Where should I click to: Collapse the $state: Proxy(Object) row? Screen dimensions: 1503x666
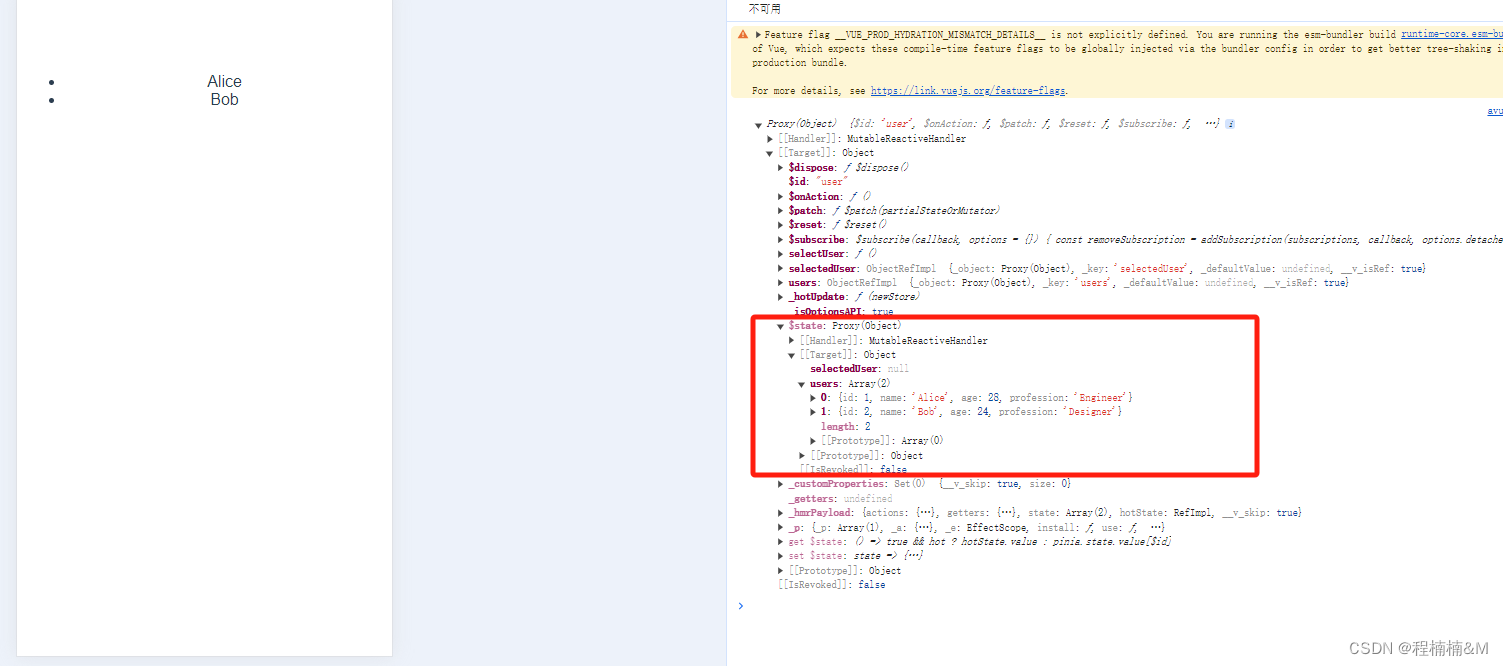tap(781, 327)
